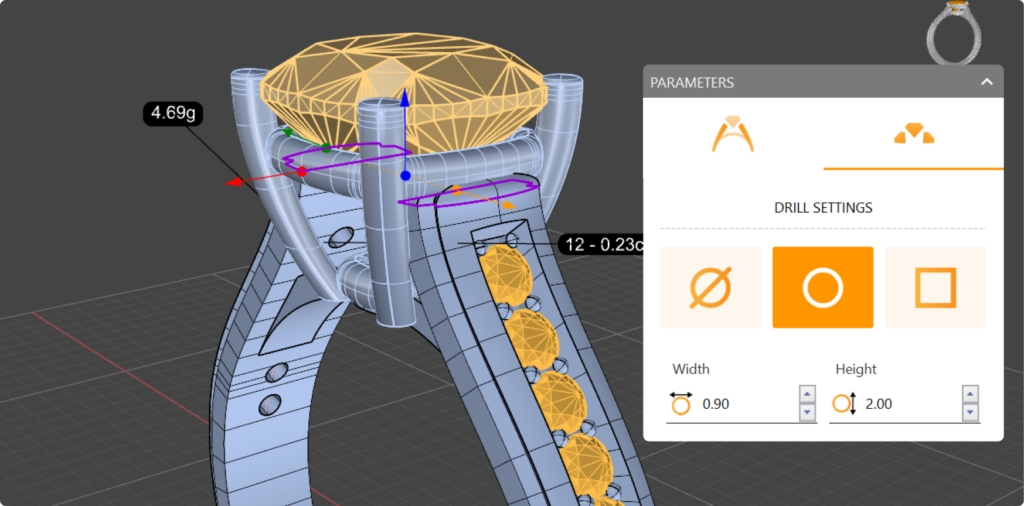
Task: Collapse the Parameters panel chevron
Action: (x=986, y=82)
